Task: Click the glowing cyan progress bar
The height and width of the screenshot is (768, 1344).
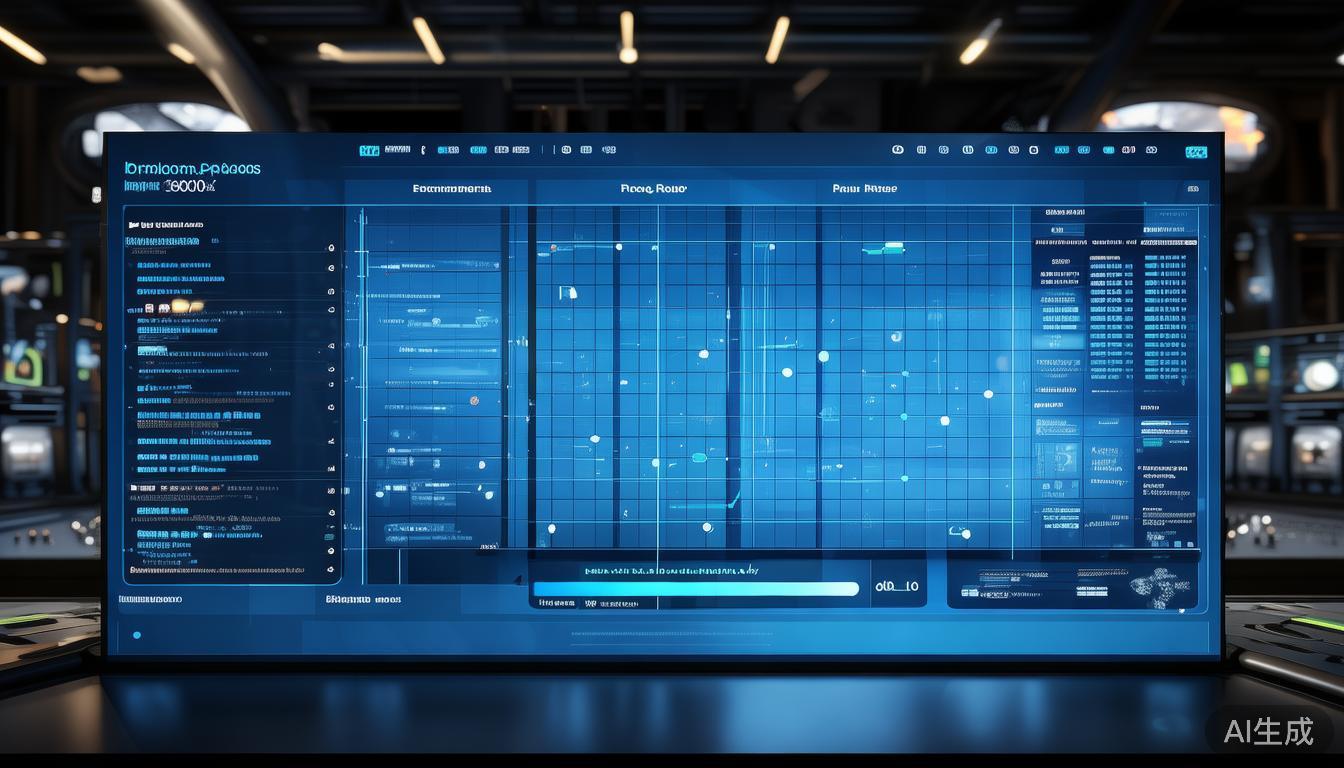Action: [696, 589]
